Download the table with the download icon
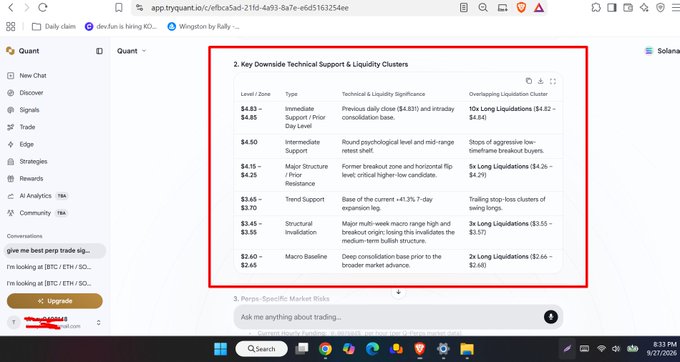680x362 pixels. point(541,81)
